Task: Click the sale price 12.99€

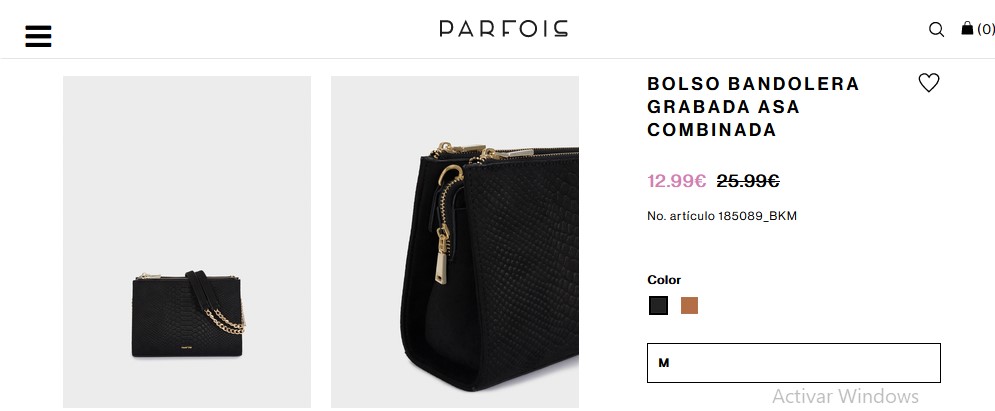Action: coord(677,181)
